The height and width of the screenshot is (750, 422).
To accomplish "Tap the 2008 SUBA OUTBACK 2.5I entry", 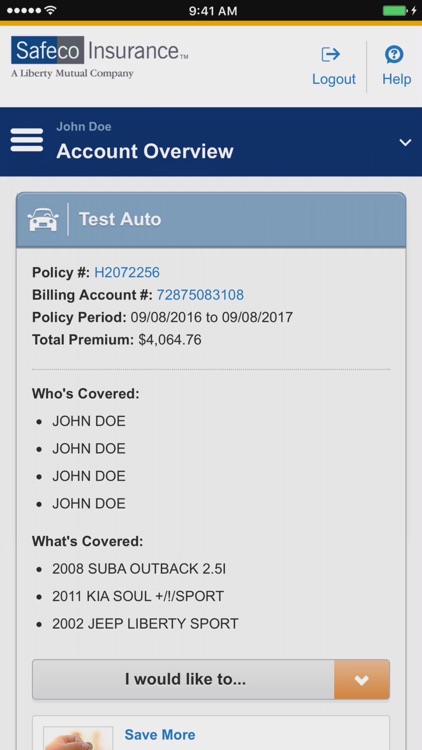I will (139, 569).
